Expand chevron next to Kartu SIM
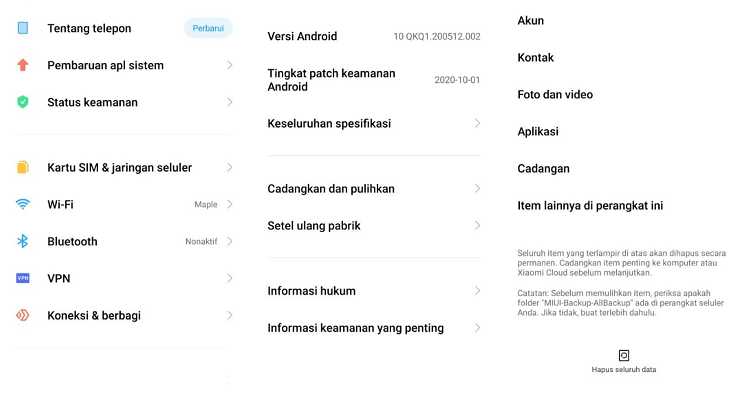Image resolution: width=750 pixels, height=395 pixels. [x=230, y=167]
